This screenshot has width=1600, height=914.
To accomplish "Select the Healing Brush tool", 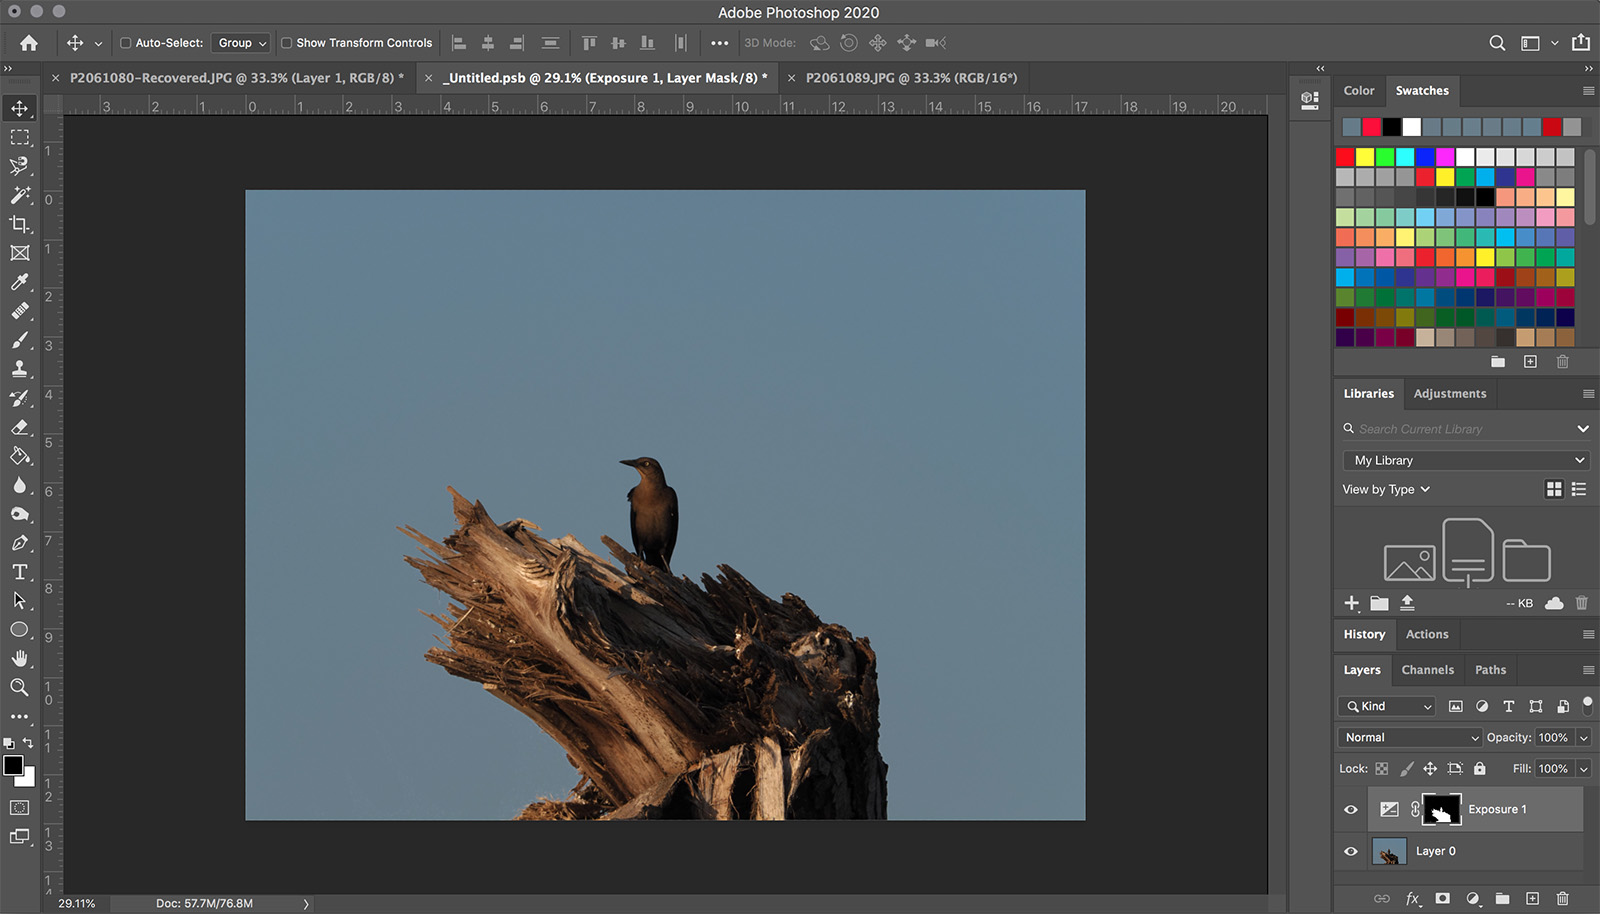I will [x=19, y=311].
